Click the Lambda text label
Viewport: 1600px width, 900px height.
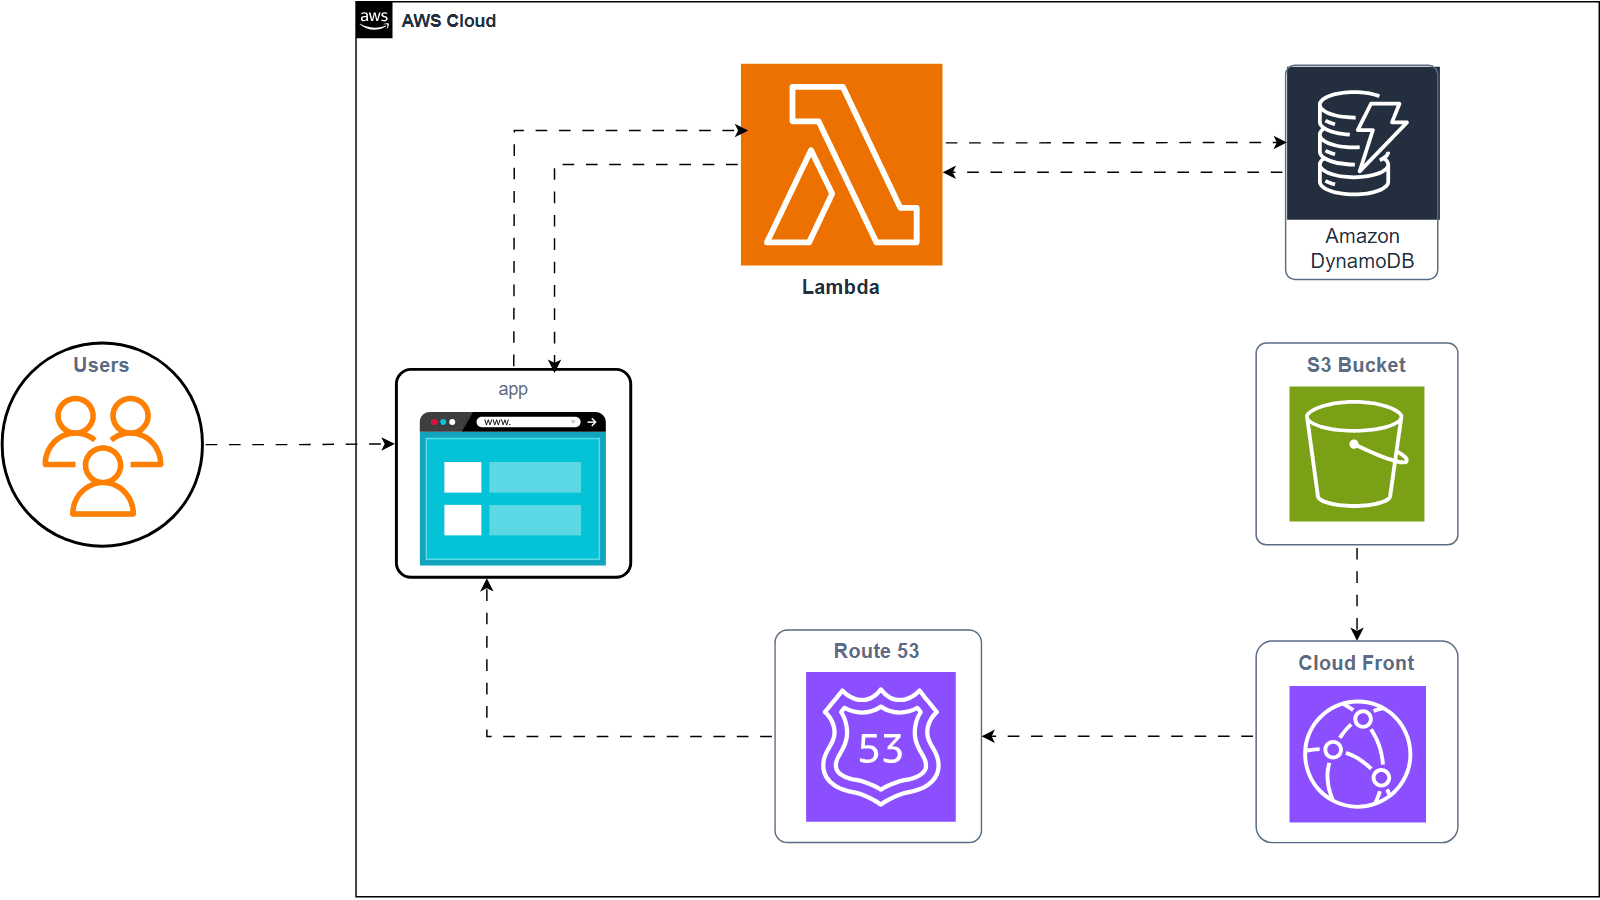(841, 287)
